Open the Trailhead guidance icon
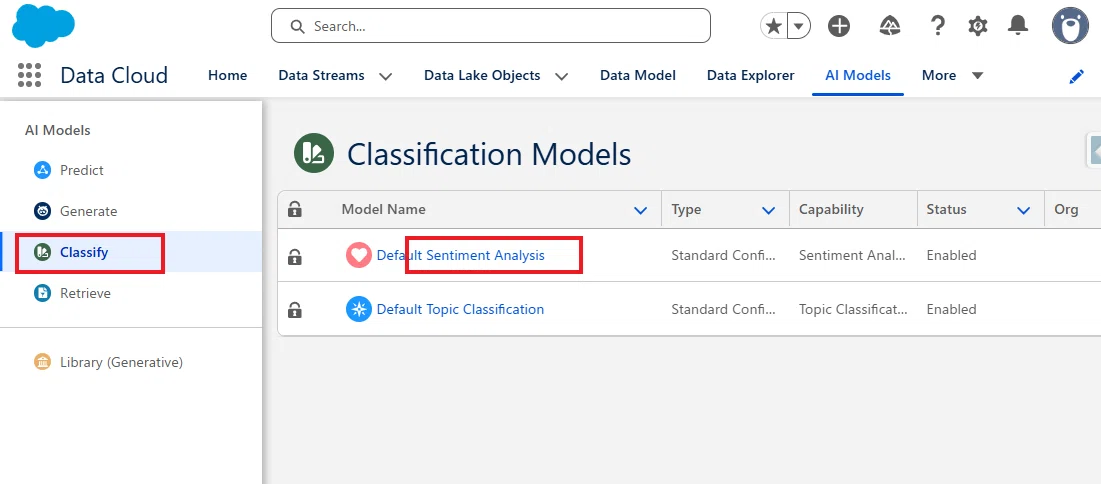Image resolution: width=1101 pixels, height=484 pixels. point(890,27)
